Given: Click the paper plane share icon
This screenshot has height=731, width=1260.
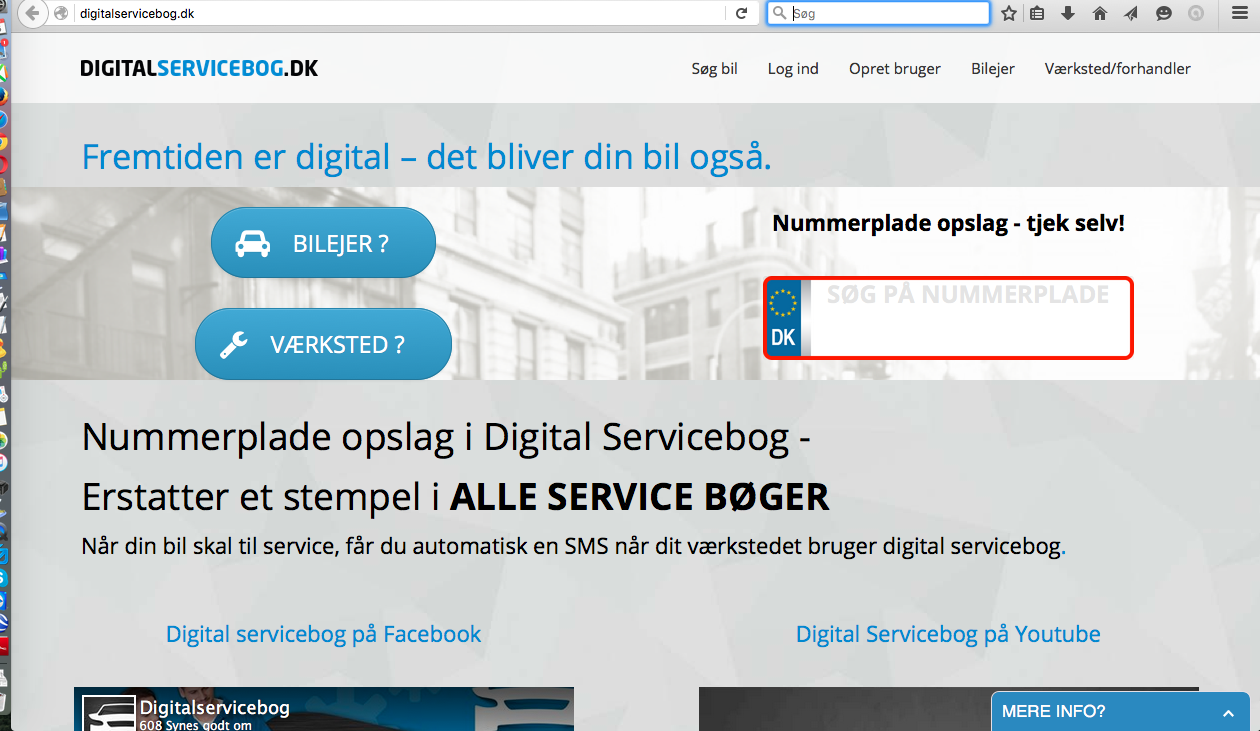Looking at the screenshot, I should pyautogui.click(x=1131, y=13).
